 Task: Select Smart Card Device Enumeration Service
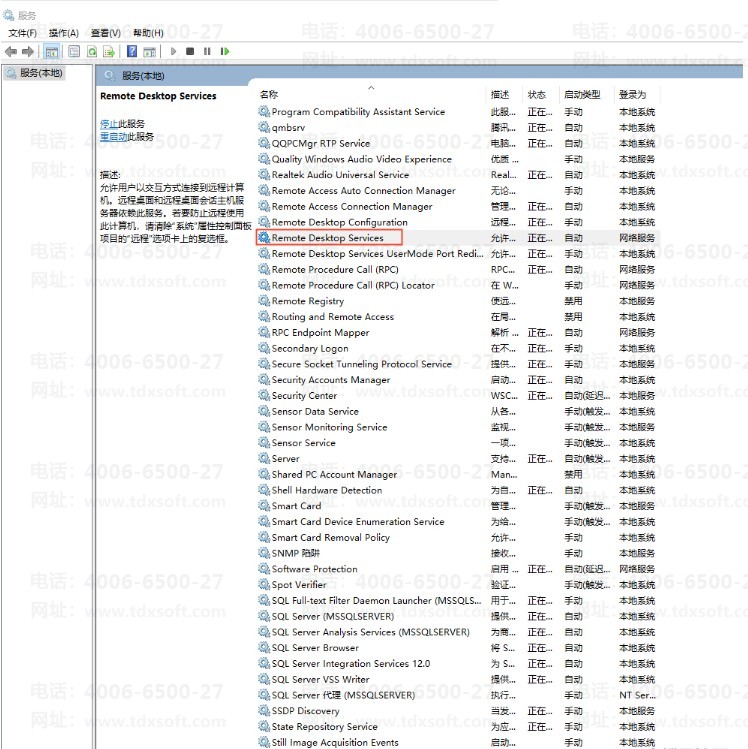[x=459, y=522]
